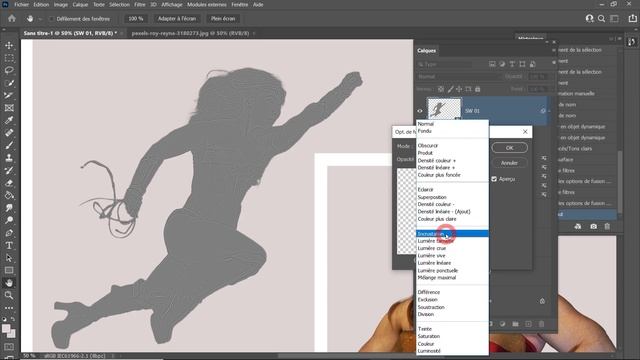This screenshot has height=360, width=640.
Task: Toggle Défilement des fenêtres checkbox
Action: coord(51,19)
